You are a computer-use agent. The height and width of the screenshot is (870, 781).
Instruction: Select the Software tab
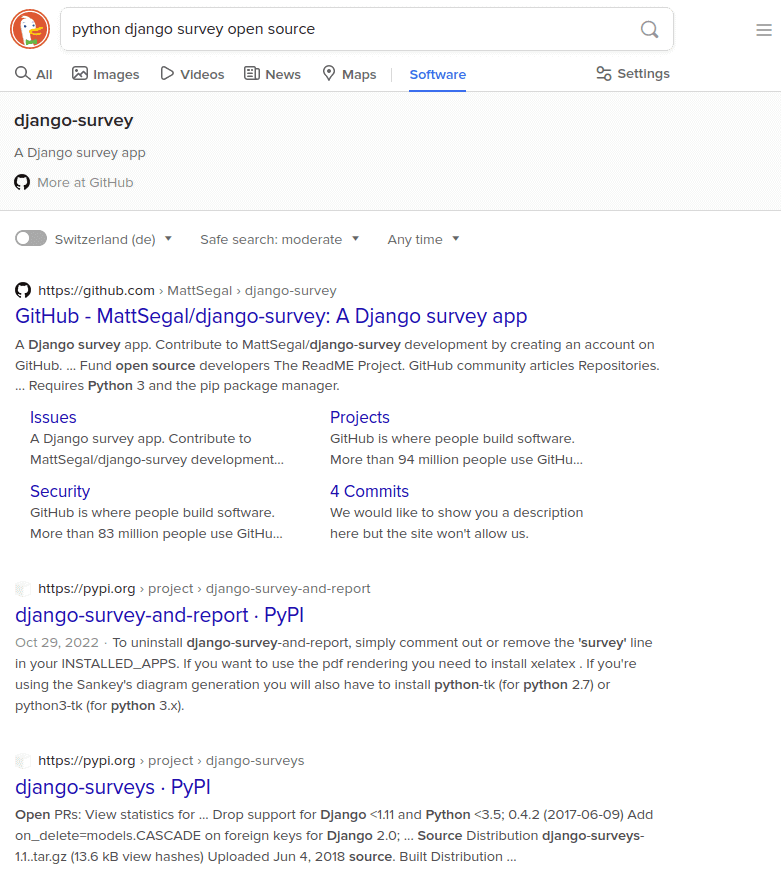point(438,74)
